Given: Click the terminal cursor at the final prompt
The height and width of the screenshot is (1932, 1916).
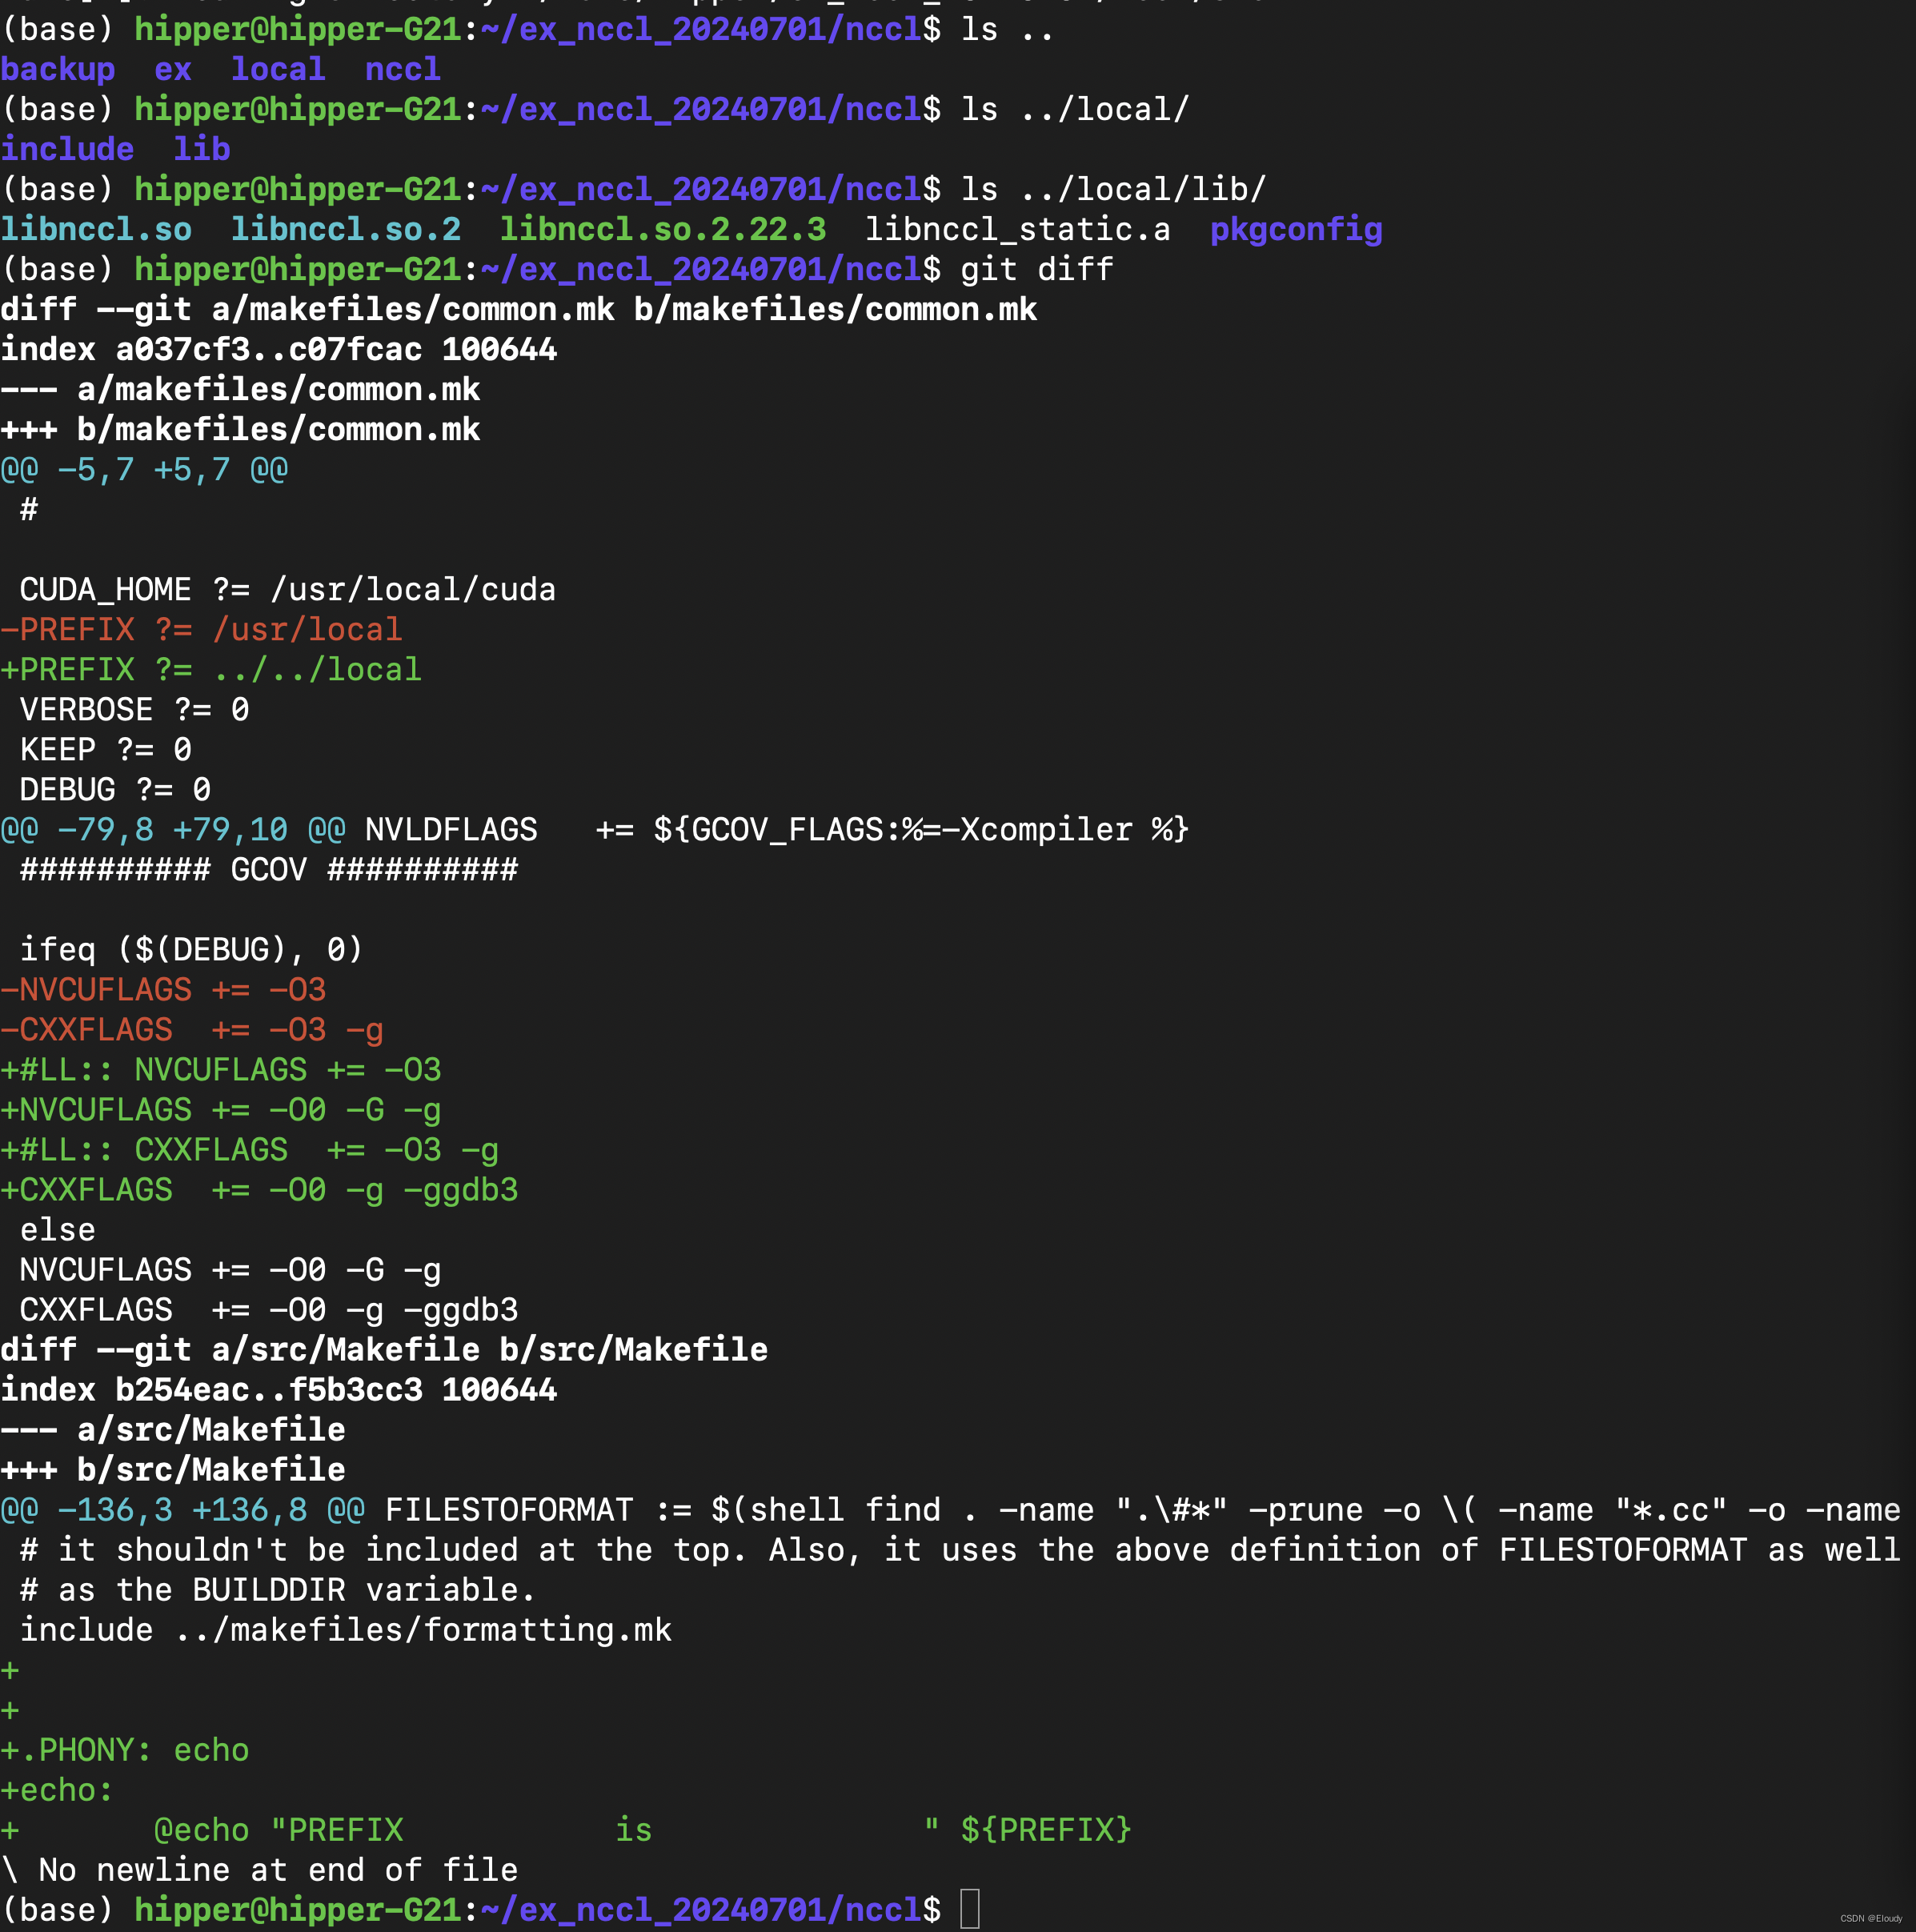Looking at the screenshot, I should [x=969, y=1909].
